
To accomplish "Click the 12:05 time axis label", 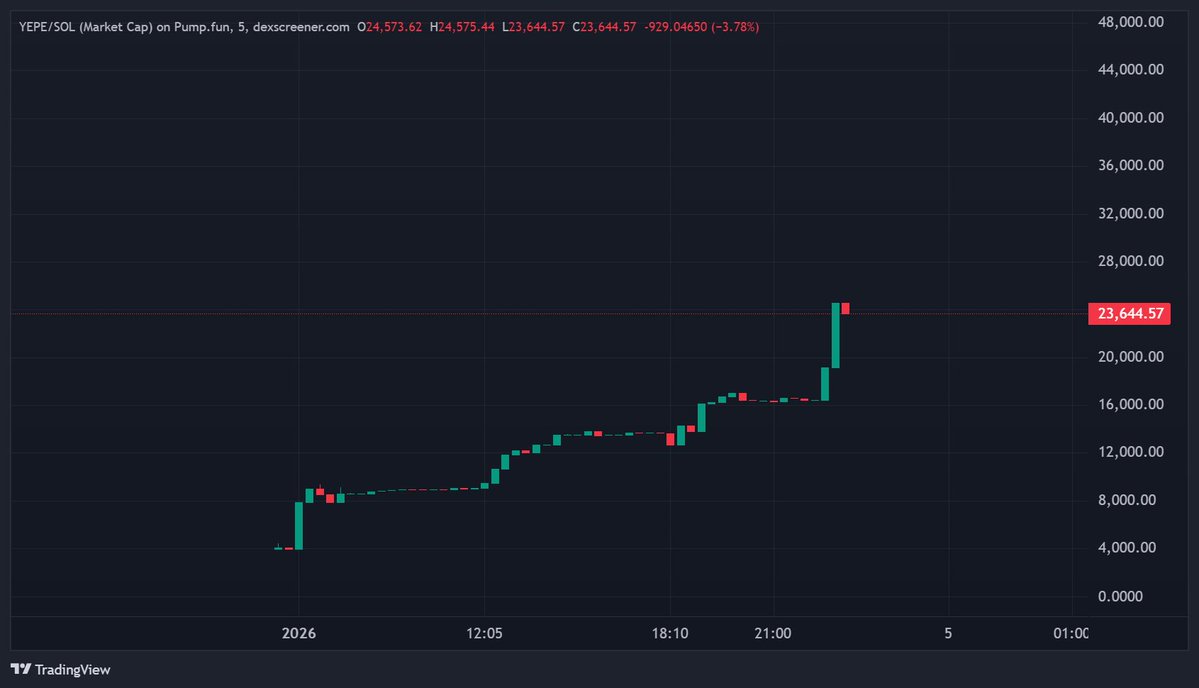I will [484, 633].
